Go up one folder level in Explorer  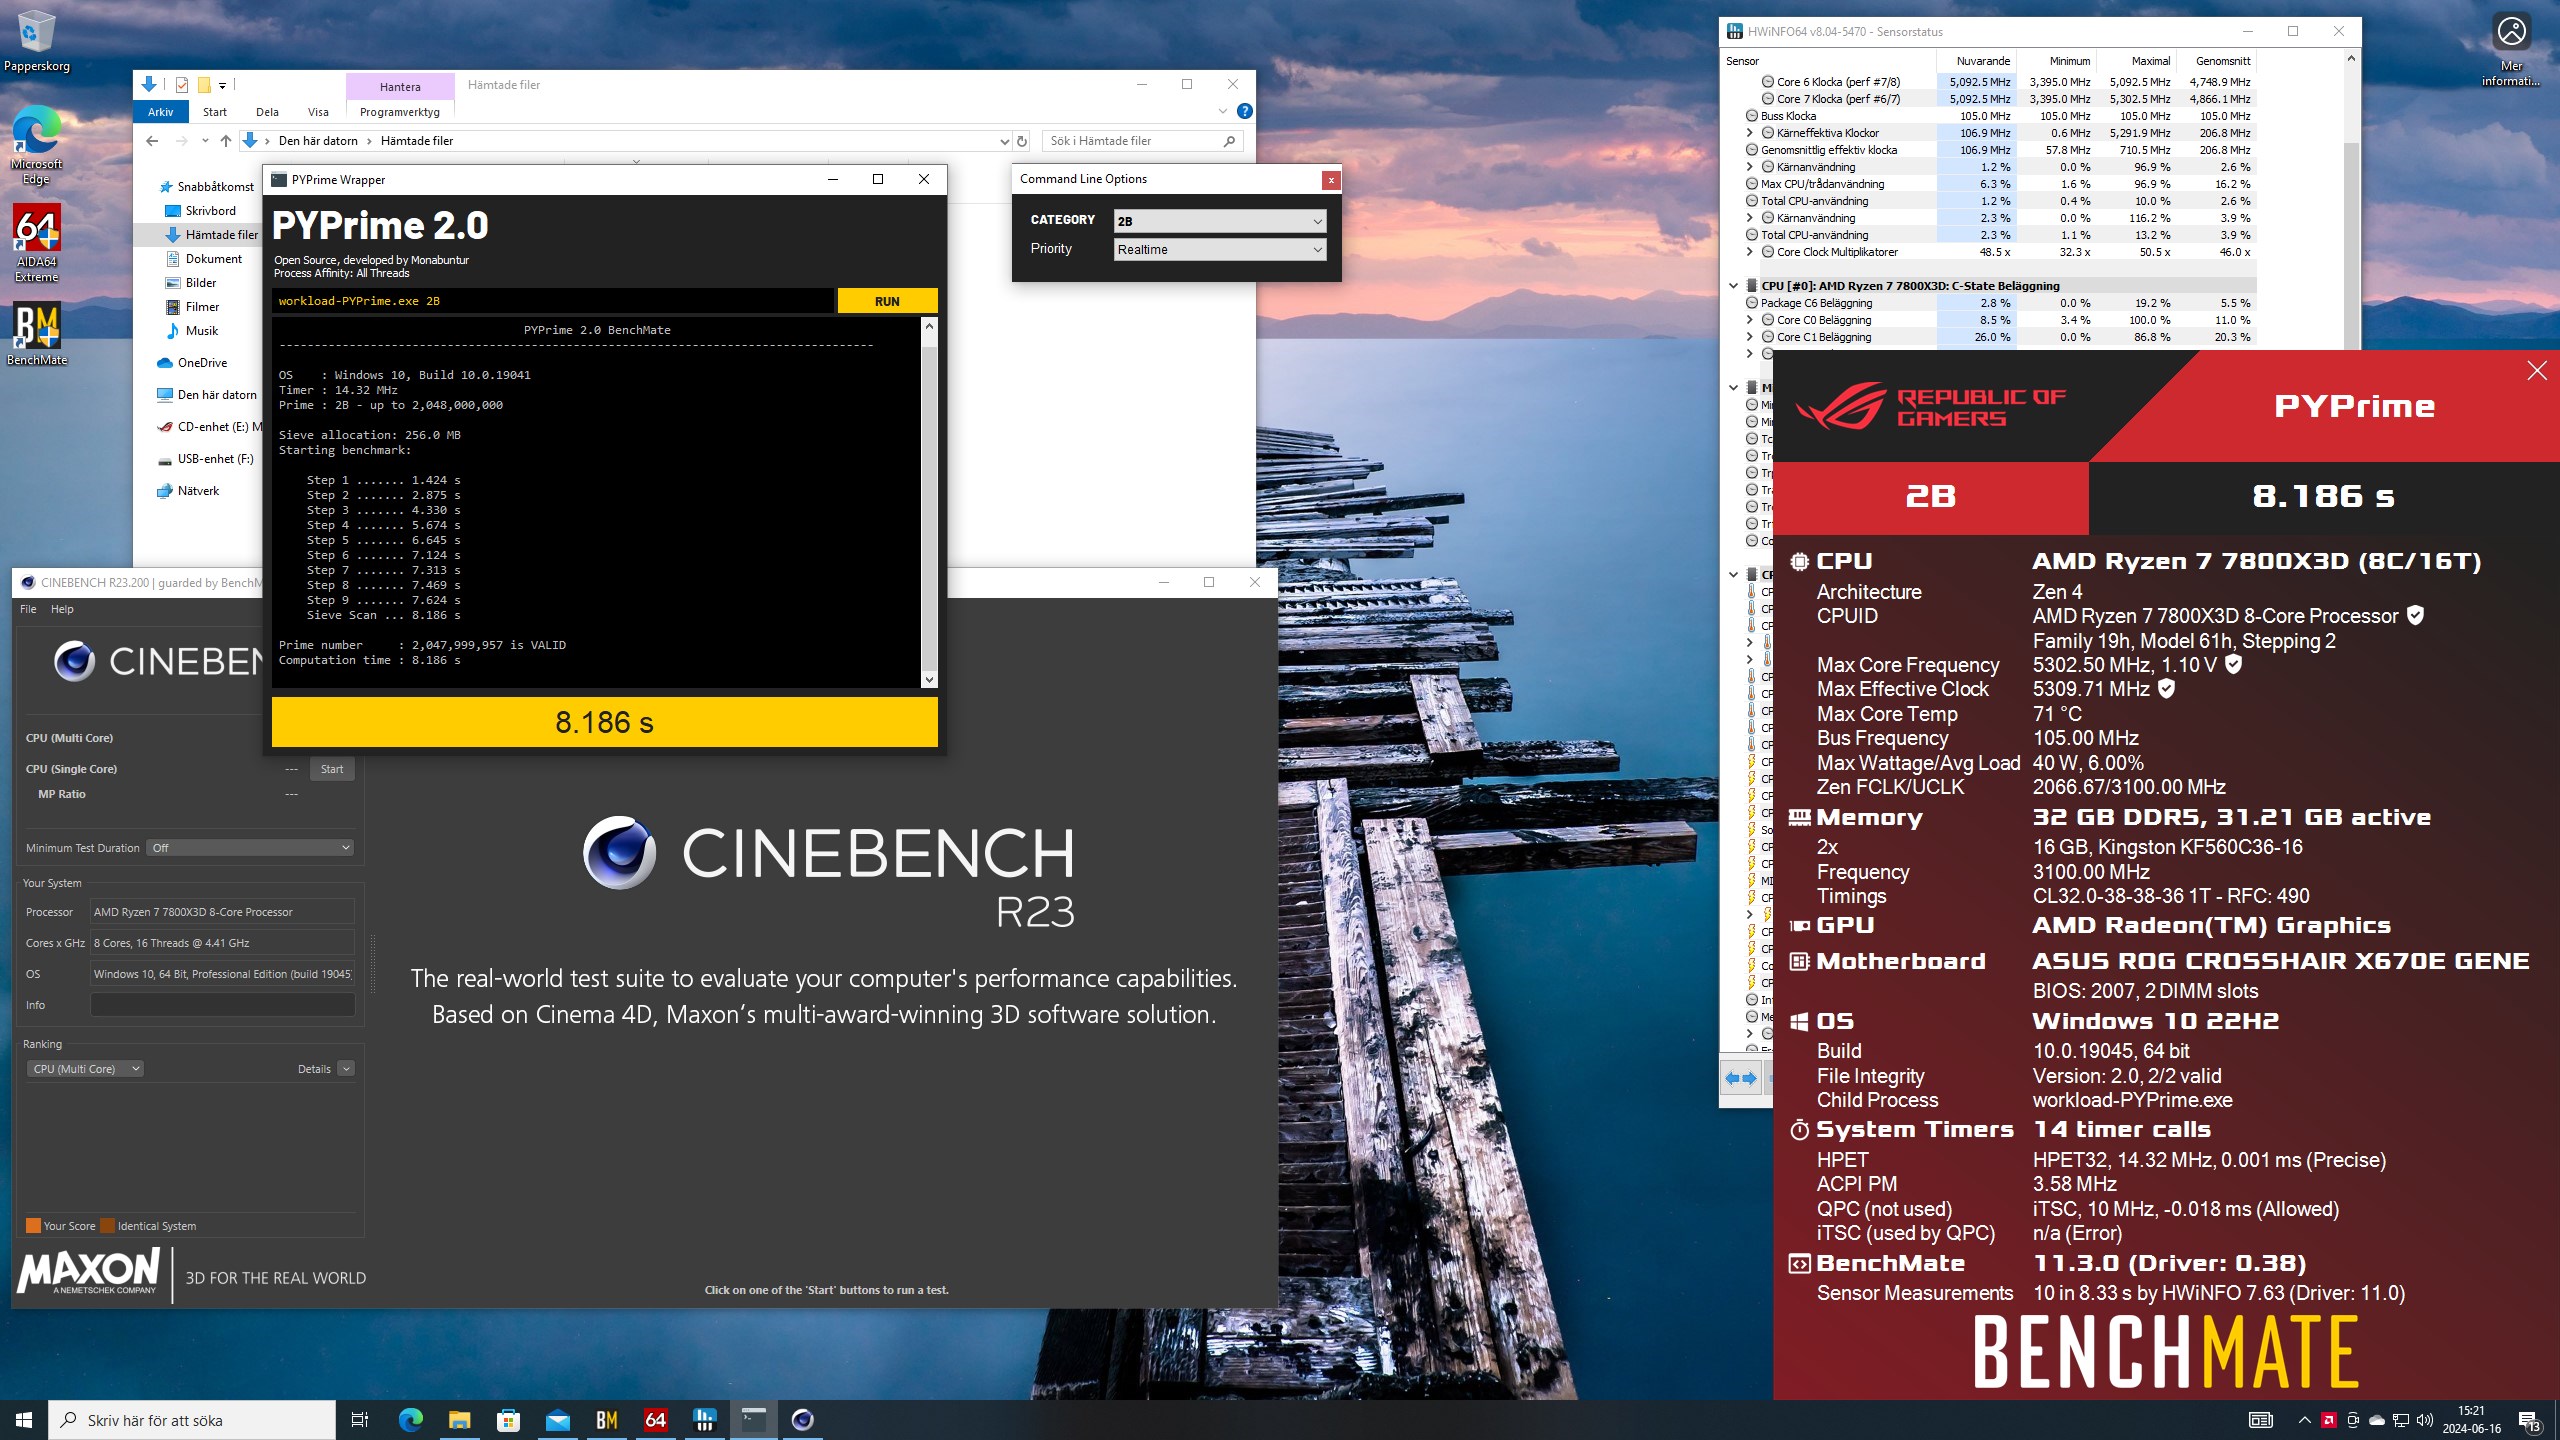(226, 141)
